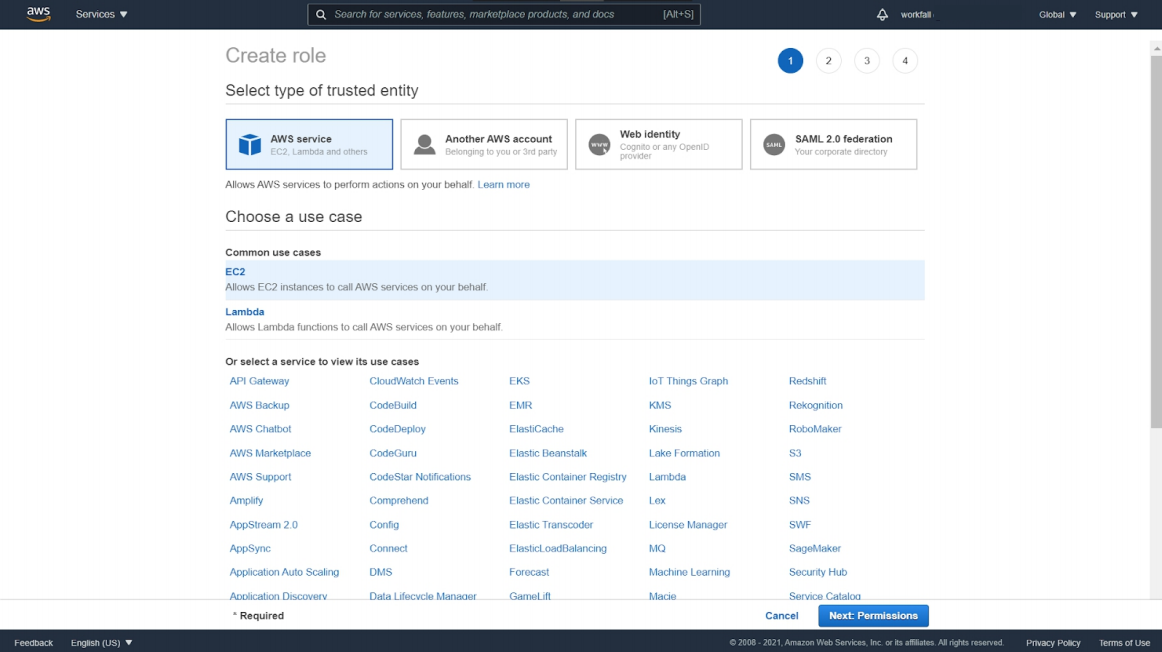1162x652 pixels.
Task: Select the Elastic Container Registry service
Action: pos(568,476)
